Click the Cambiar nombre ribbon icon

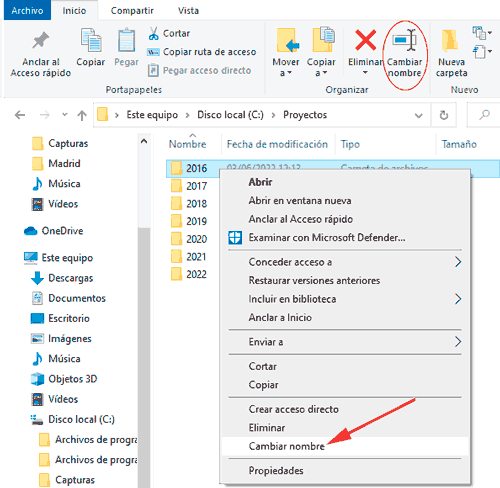point(405,40)
